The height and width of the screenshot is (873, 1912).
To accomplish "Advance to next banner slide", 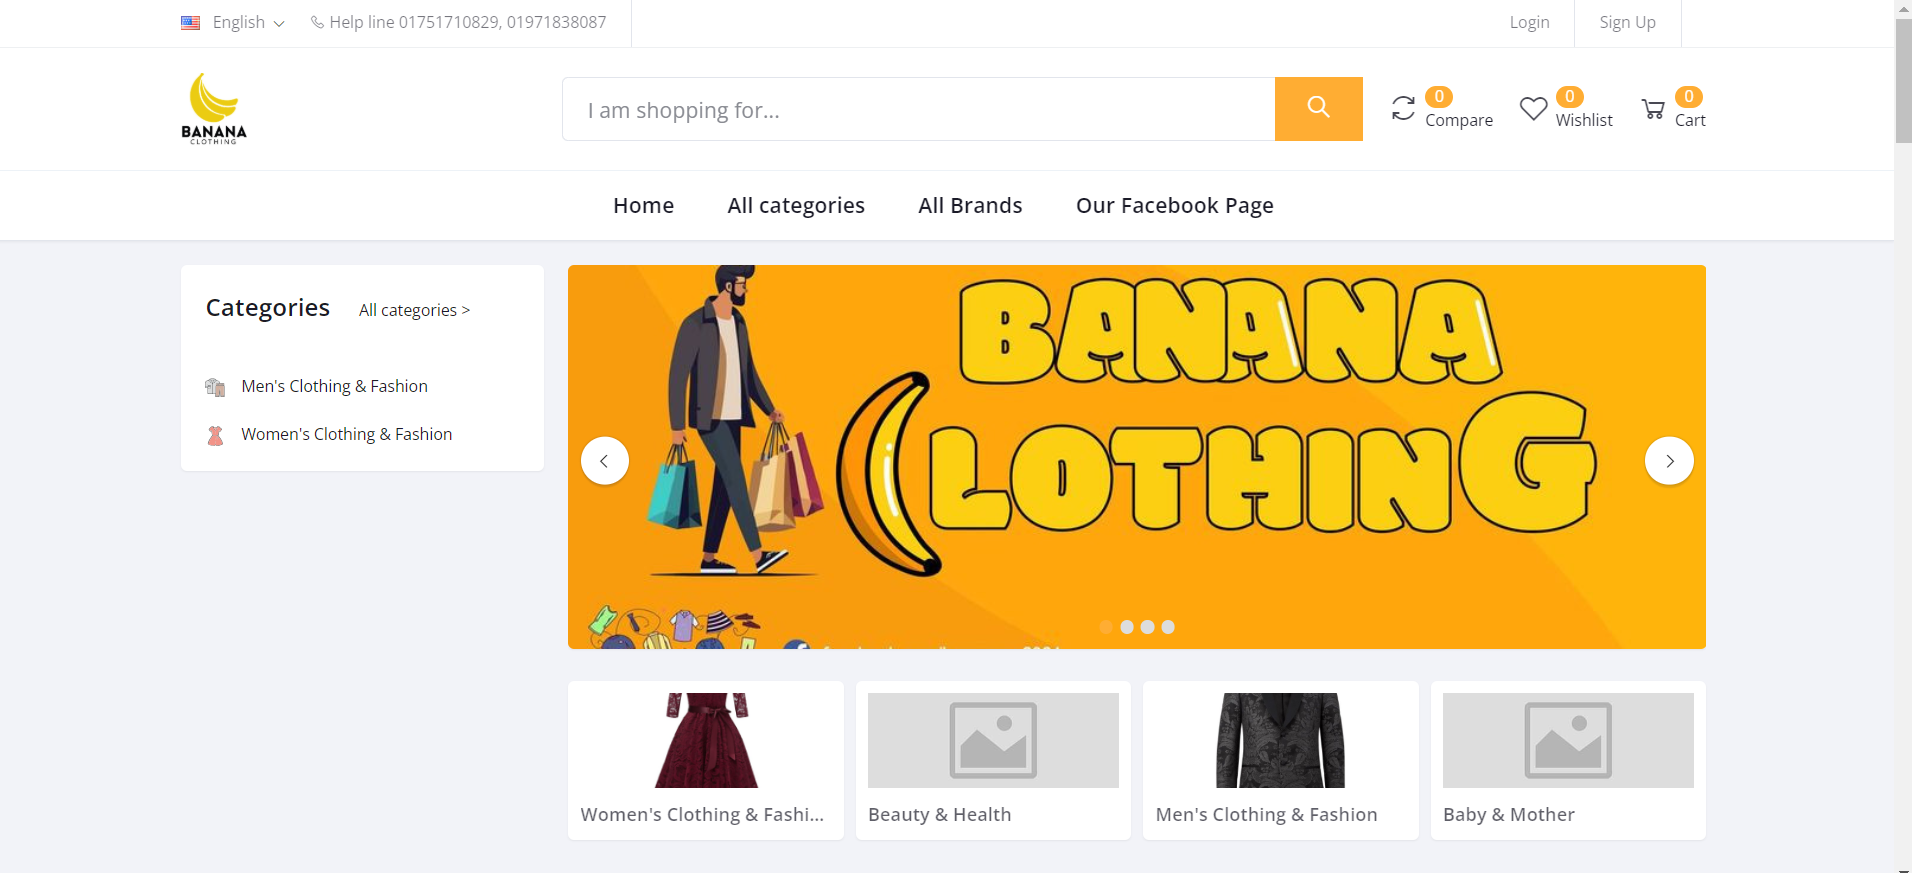I will point(1669,461).
